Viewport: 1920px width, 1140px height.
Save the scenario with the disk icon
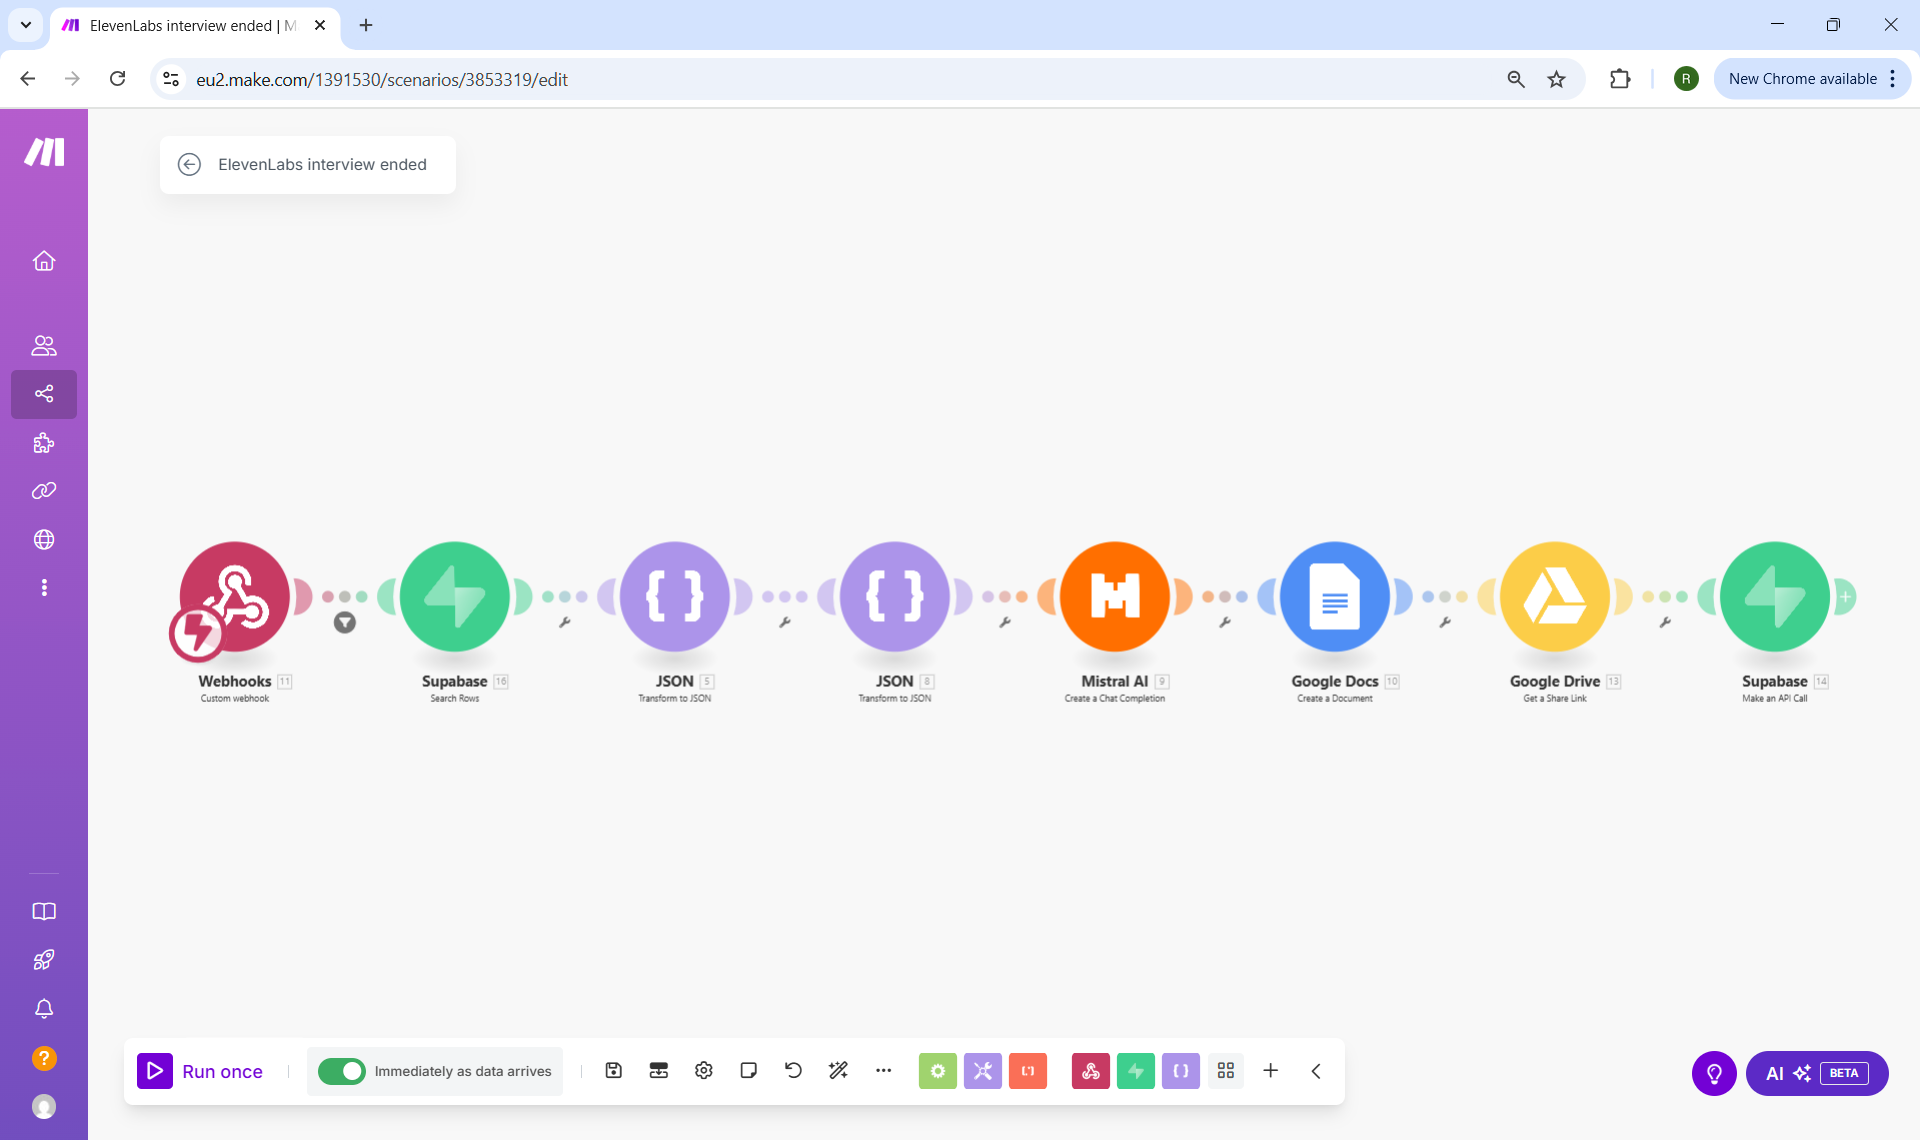(614, 1071)
